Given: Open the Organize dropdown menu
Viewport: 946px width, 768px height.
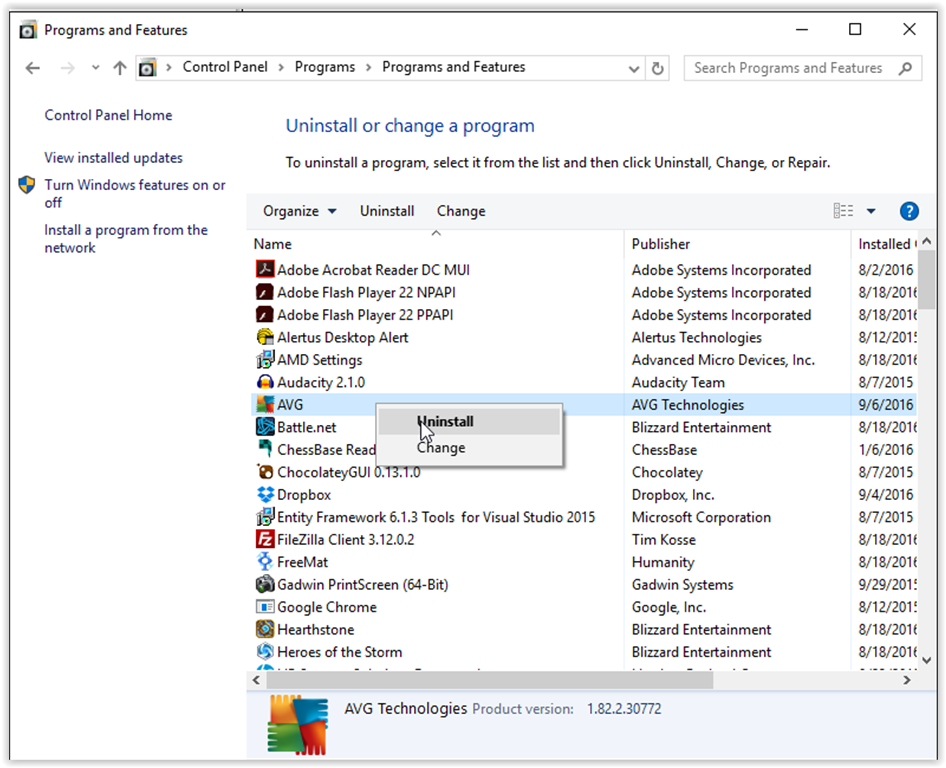Looking at the screenshot, I should (x=300, y=211).
